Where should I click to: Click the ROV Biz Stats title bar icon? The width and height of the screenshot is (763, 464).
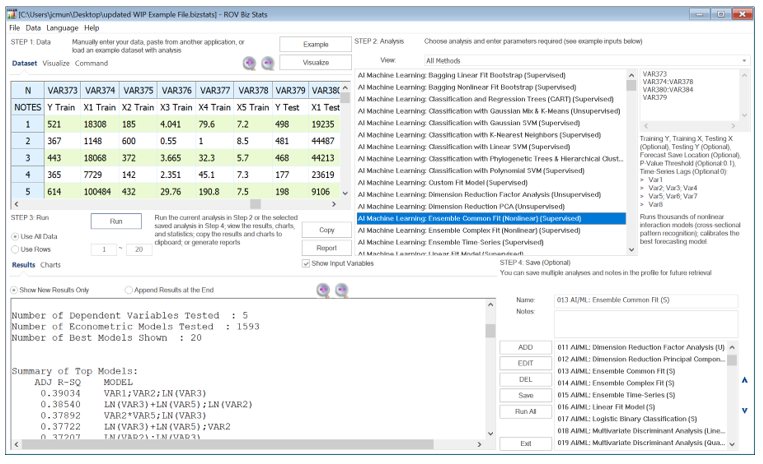coord(12,14)
